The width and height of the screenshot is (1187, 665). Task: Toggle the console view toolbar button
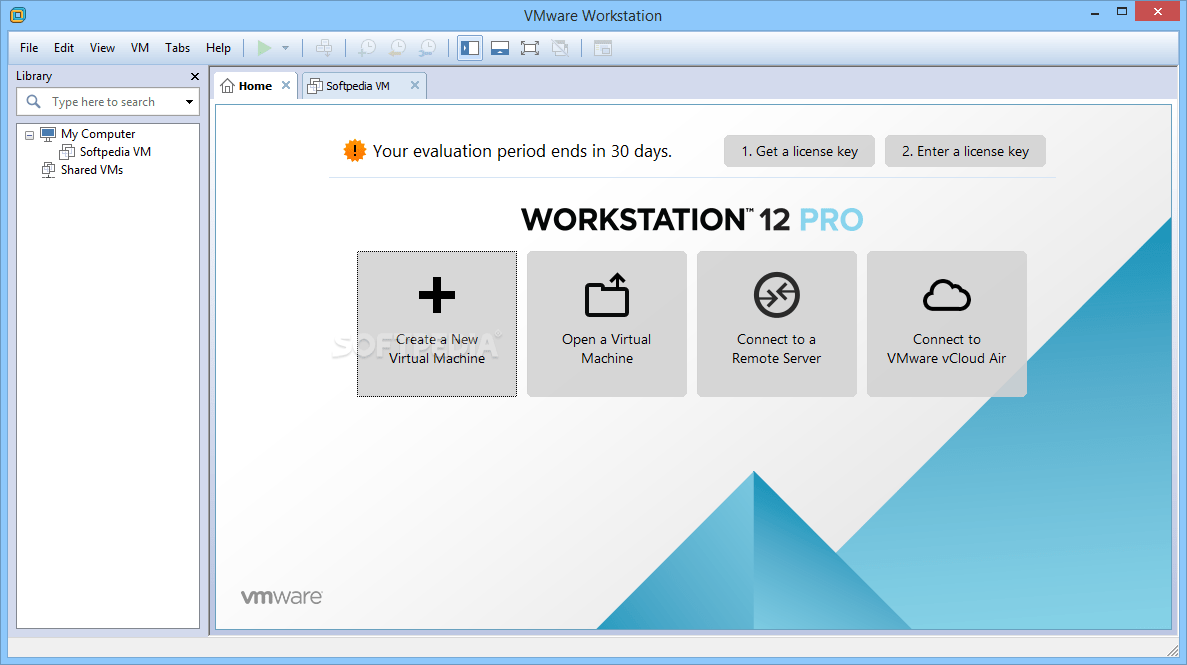tap(602, 48)
